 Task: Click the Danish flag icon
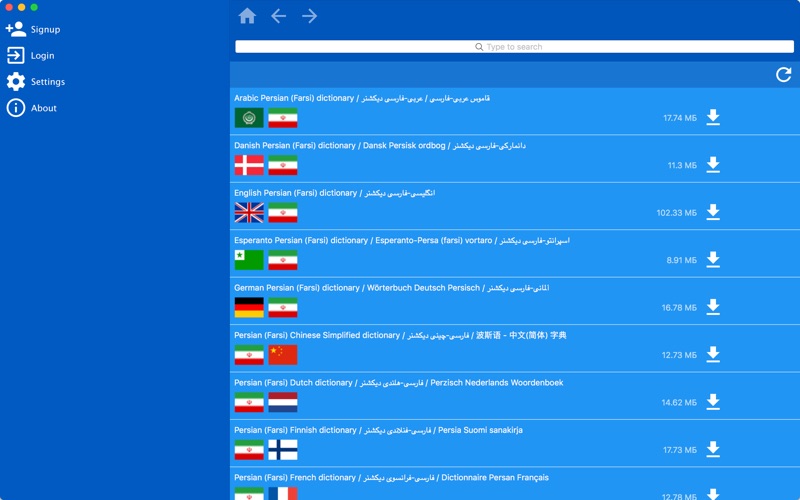(x=249, y=165)
